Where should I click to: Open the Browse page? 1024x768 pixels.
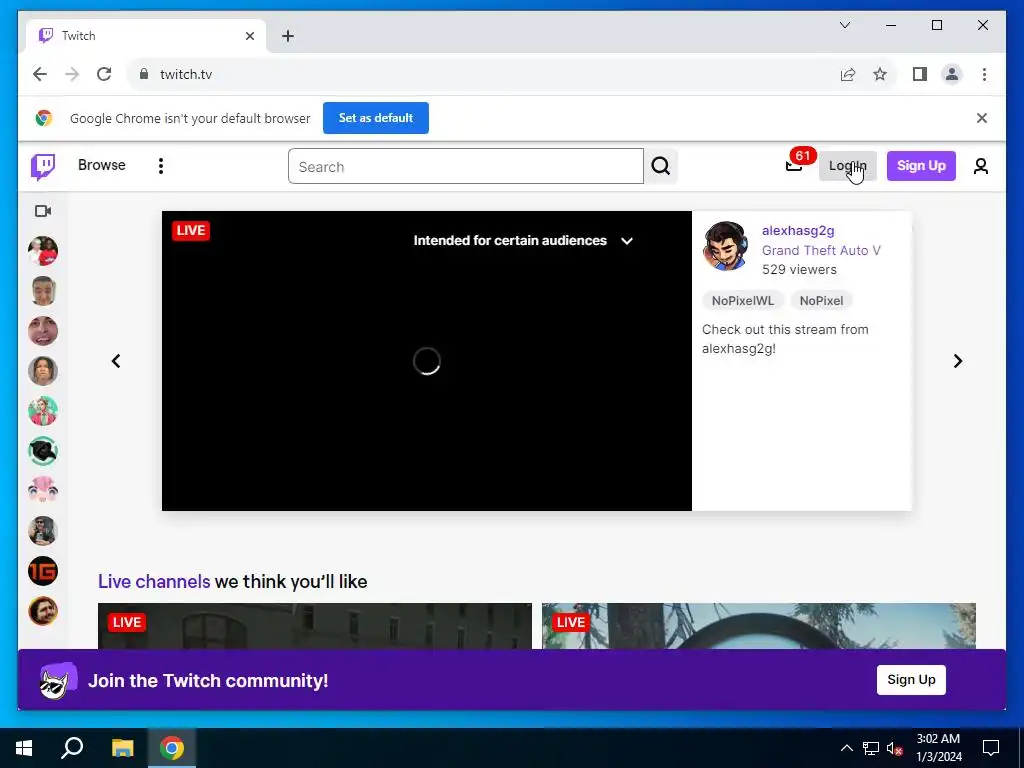(101, 165)
